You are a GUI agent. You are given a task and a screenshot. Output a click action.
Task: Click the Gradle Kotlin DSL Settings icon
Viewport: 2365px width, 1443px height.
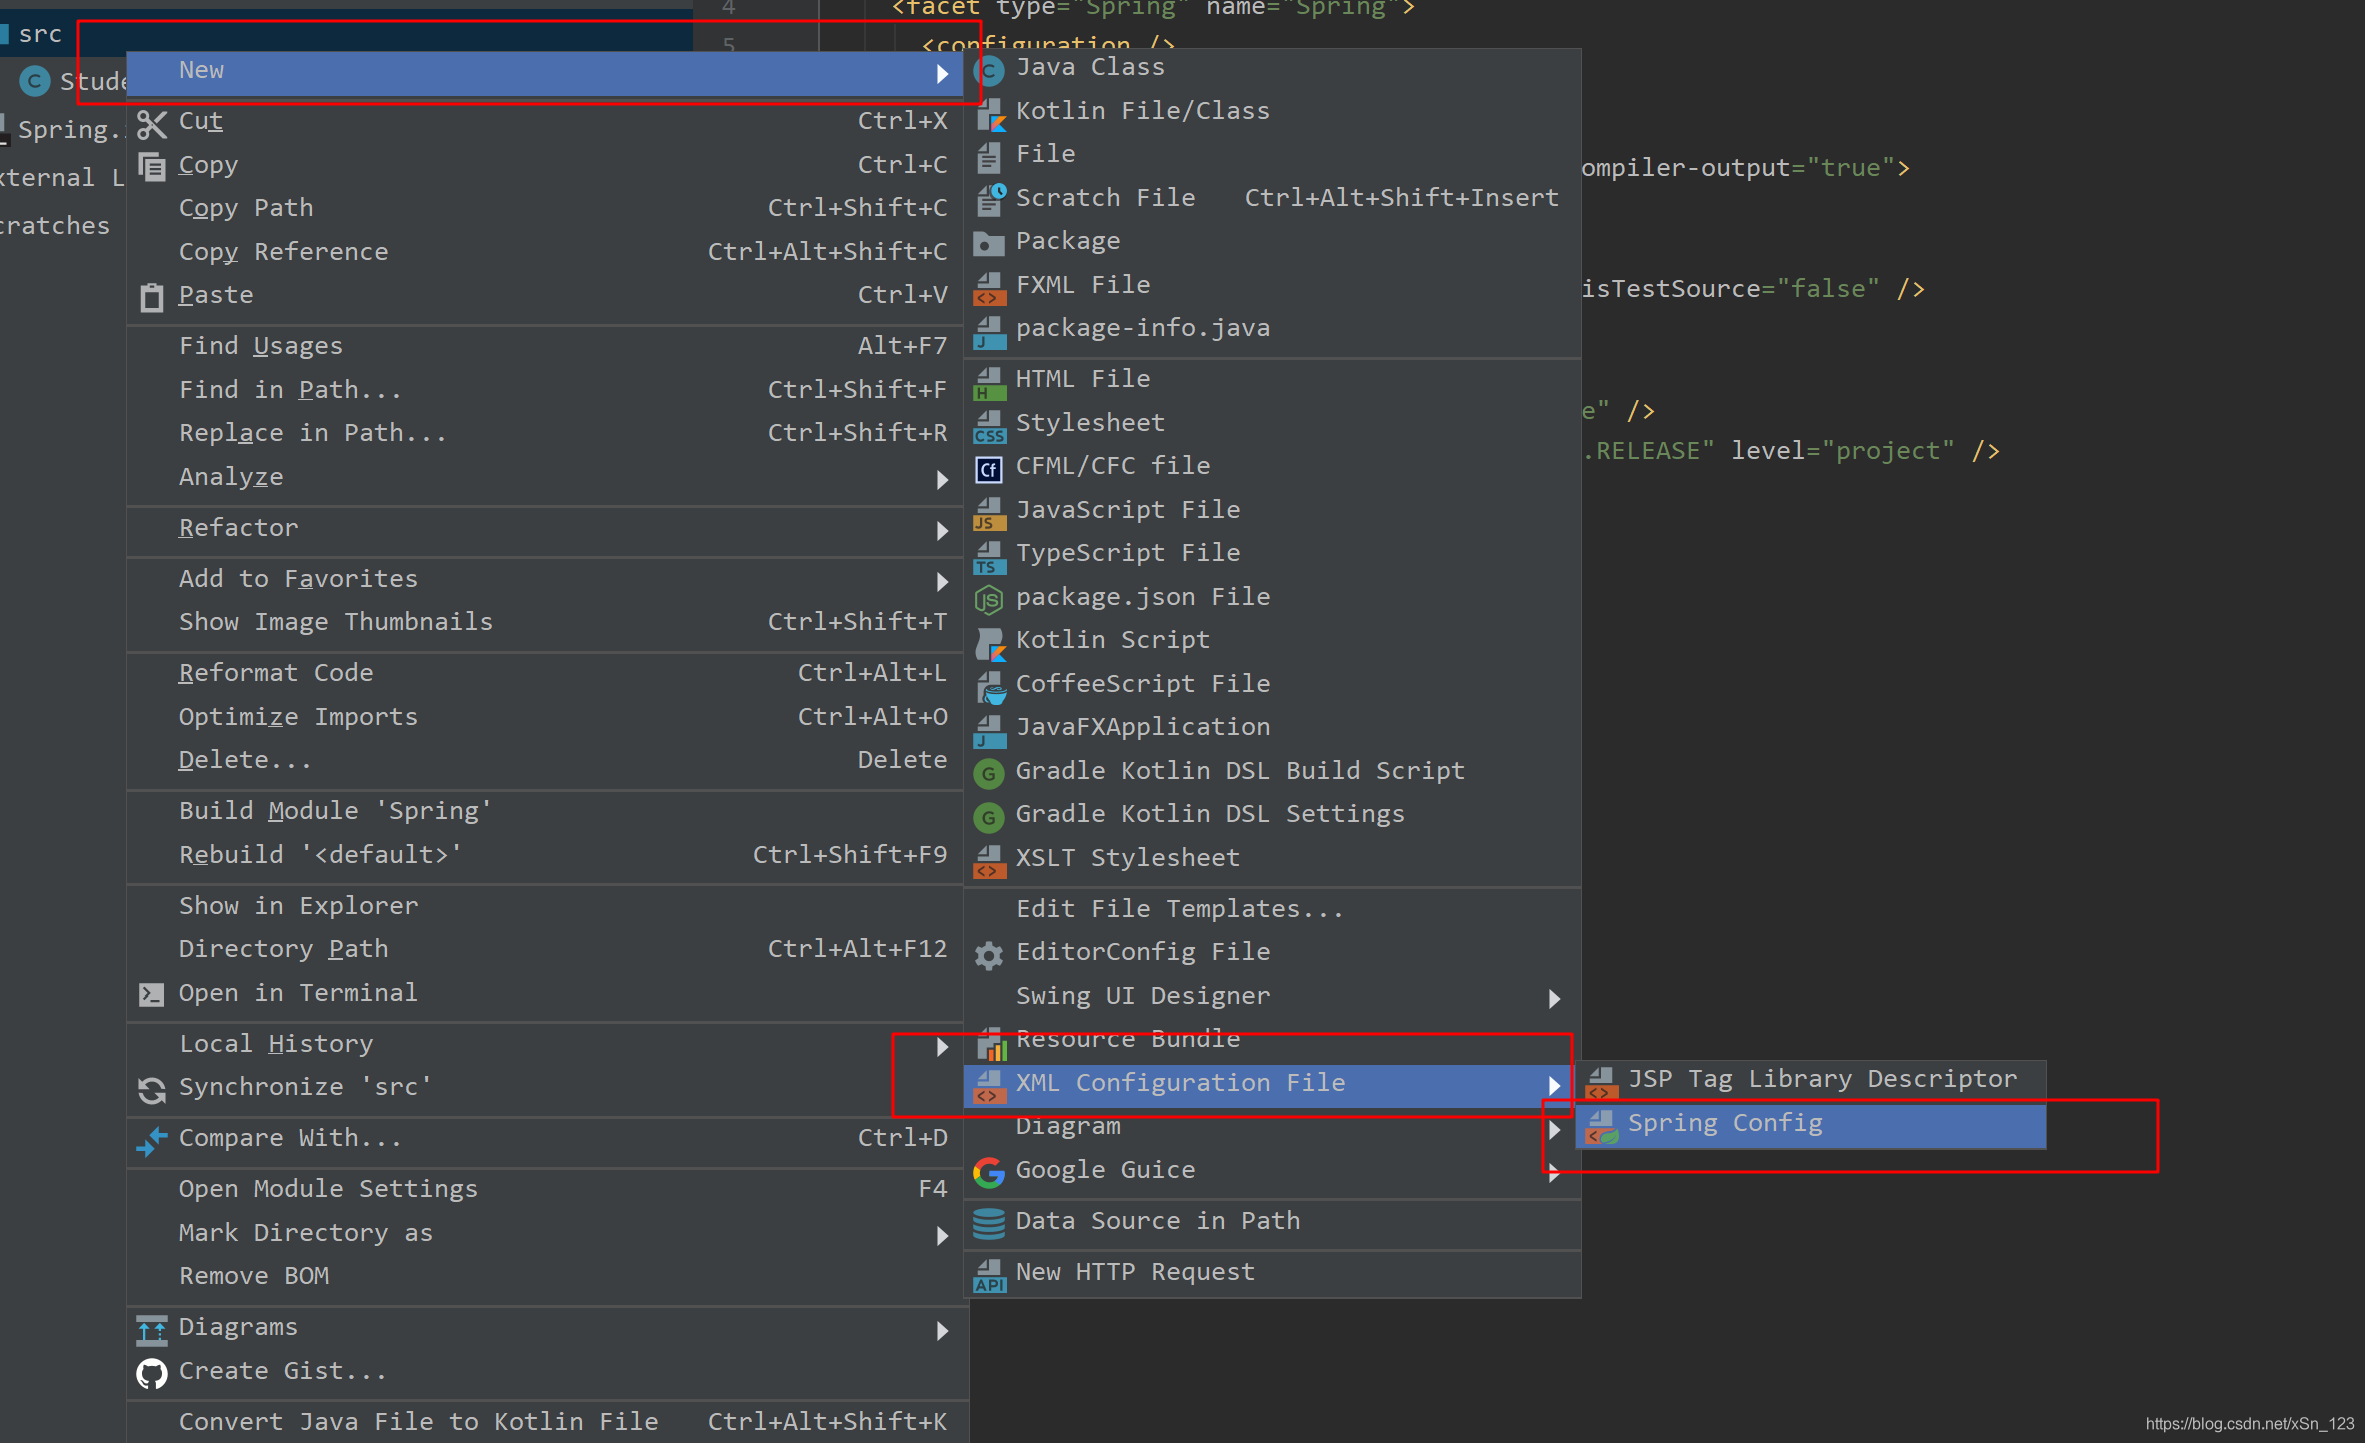click(x=989, y=816)
